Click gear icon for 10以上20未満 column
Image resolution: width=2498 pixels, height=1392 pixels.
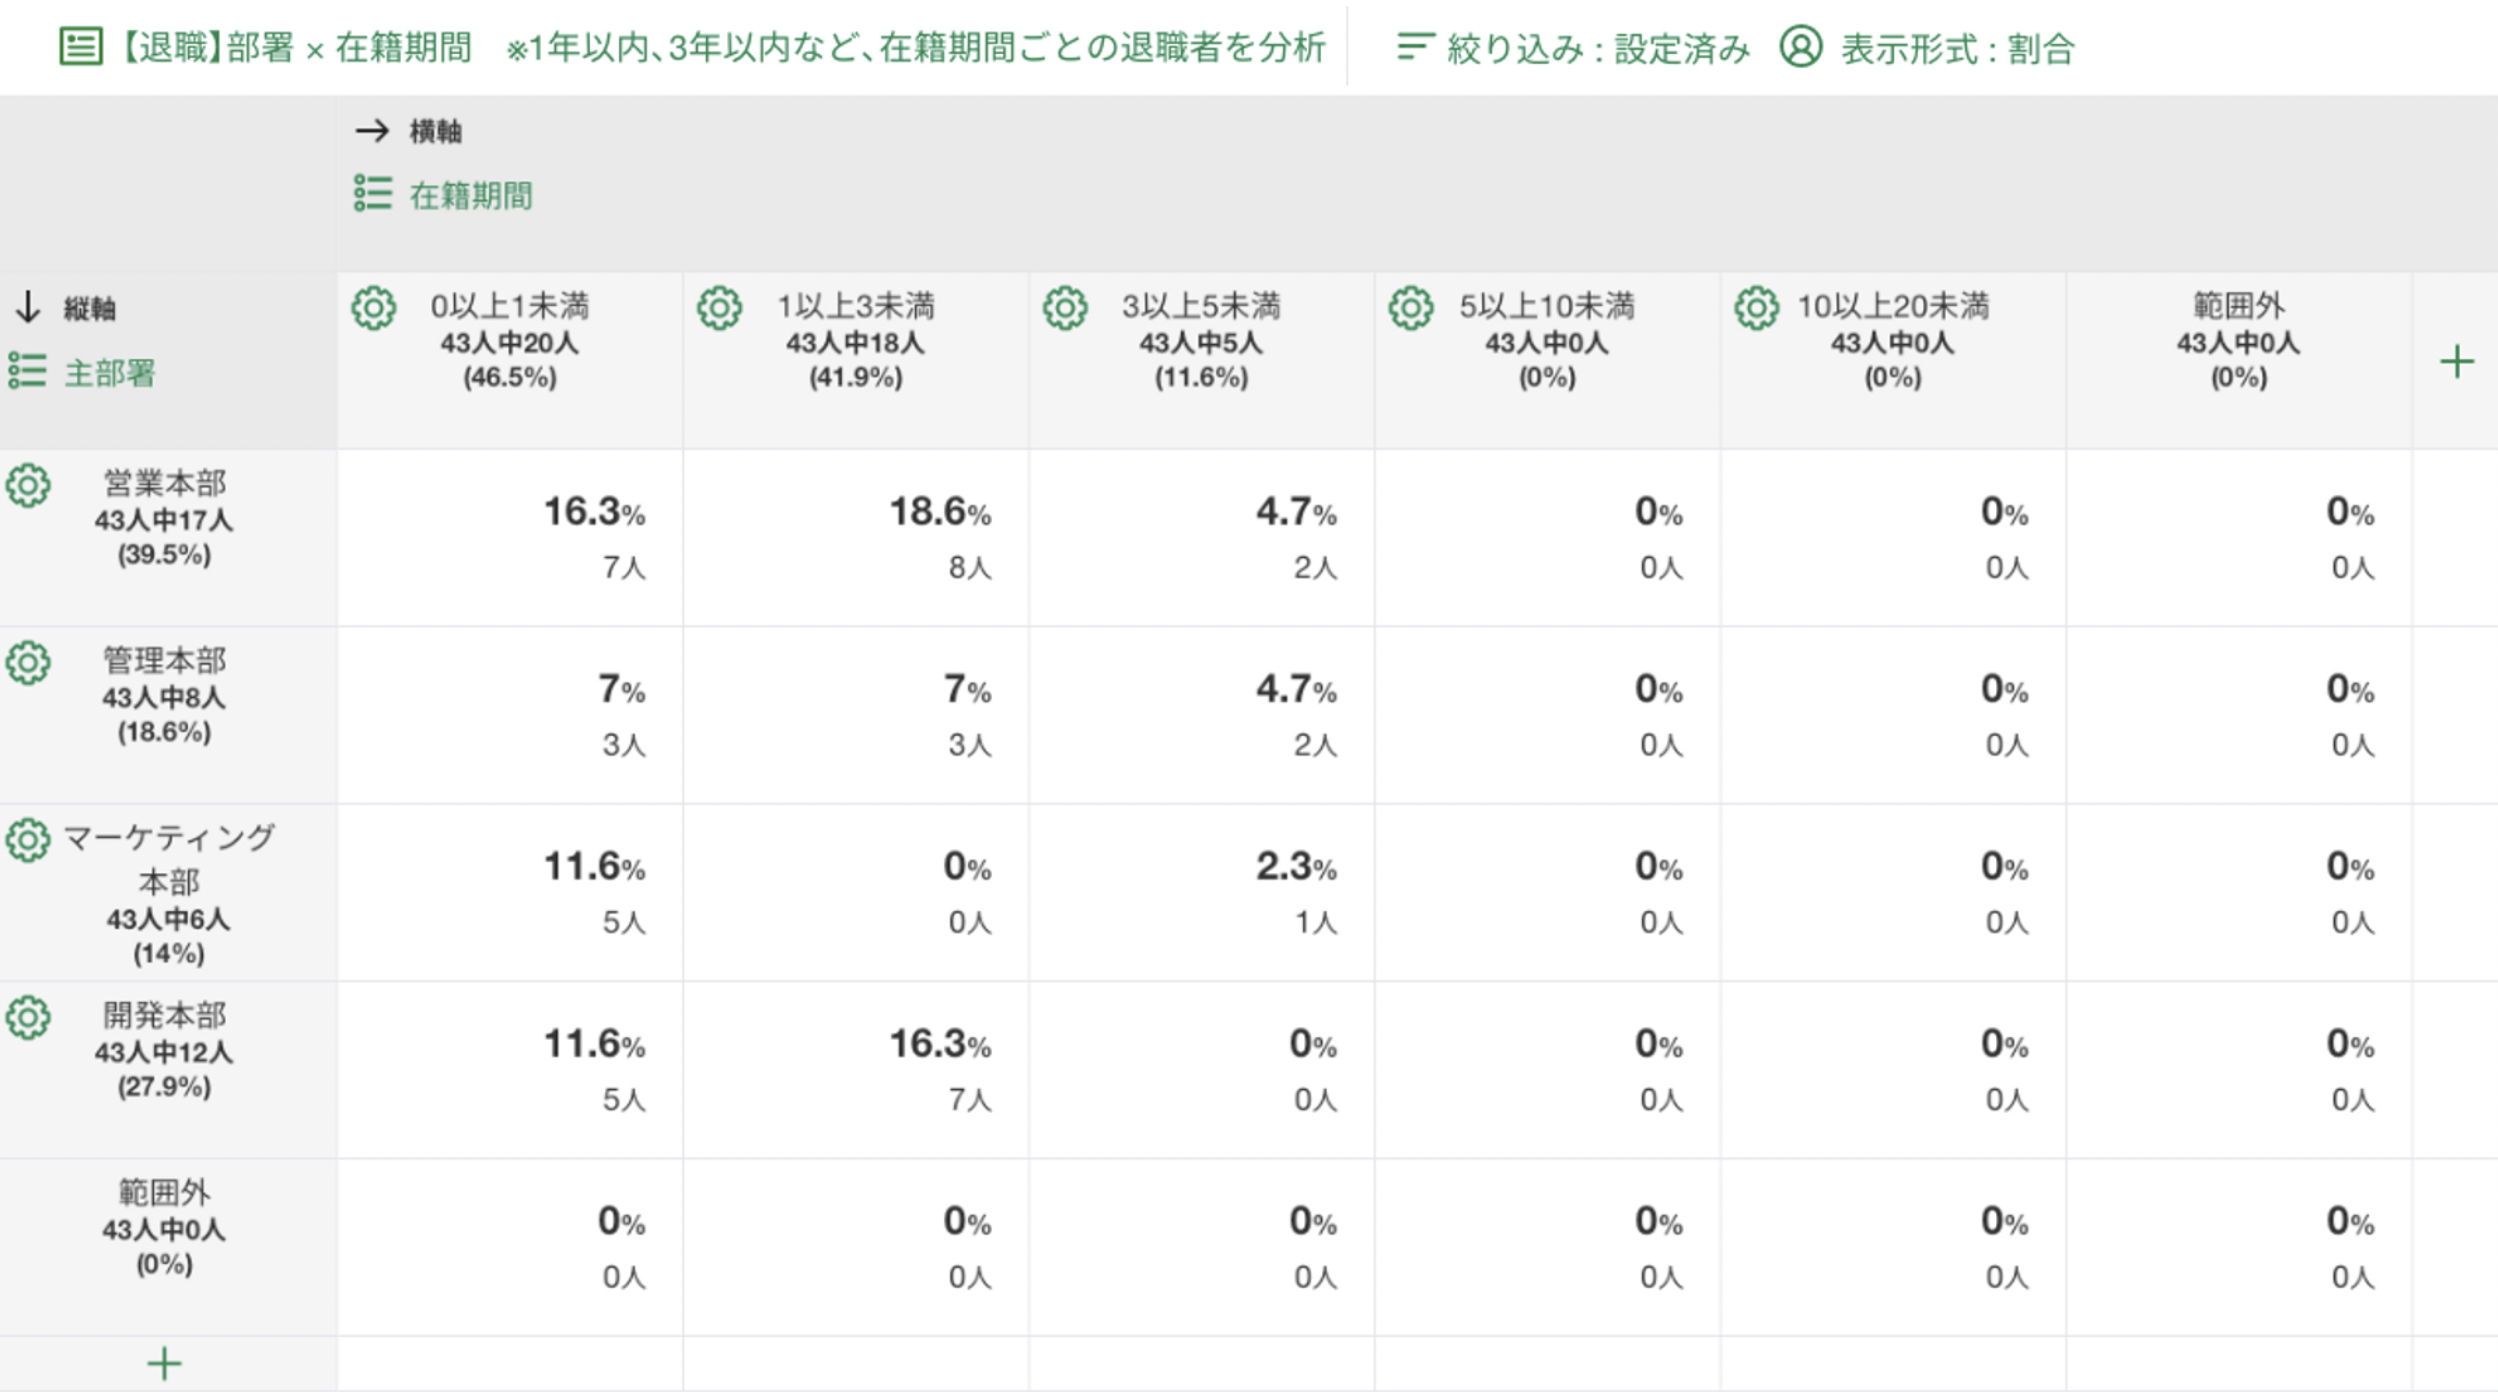1757,308
